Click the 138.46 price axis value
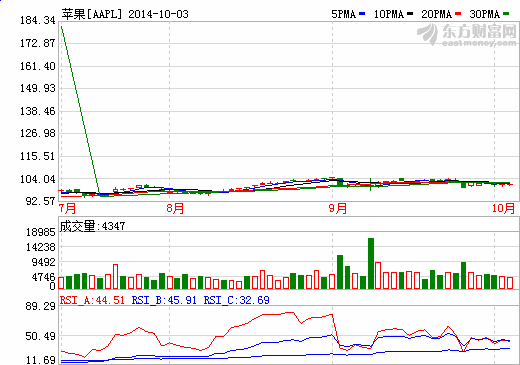The image size is (520, 365). (38, 111)
